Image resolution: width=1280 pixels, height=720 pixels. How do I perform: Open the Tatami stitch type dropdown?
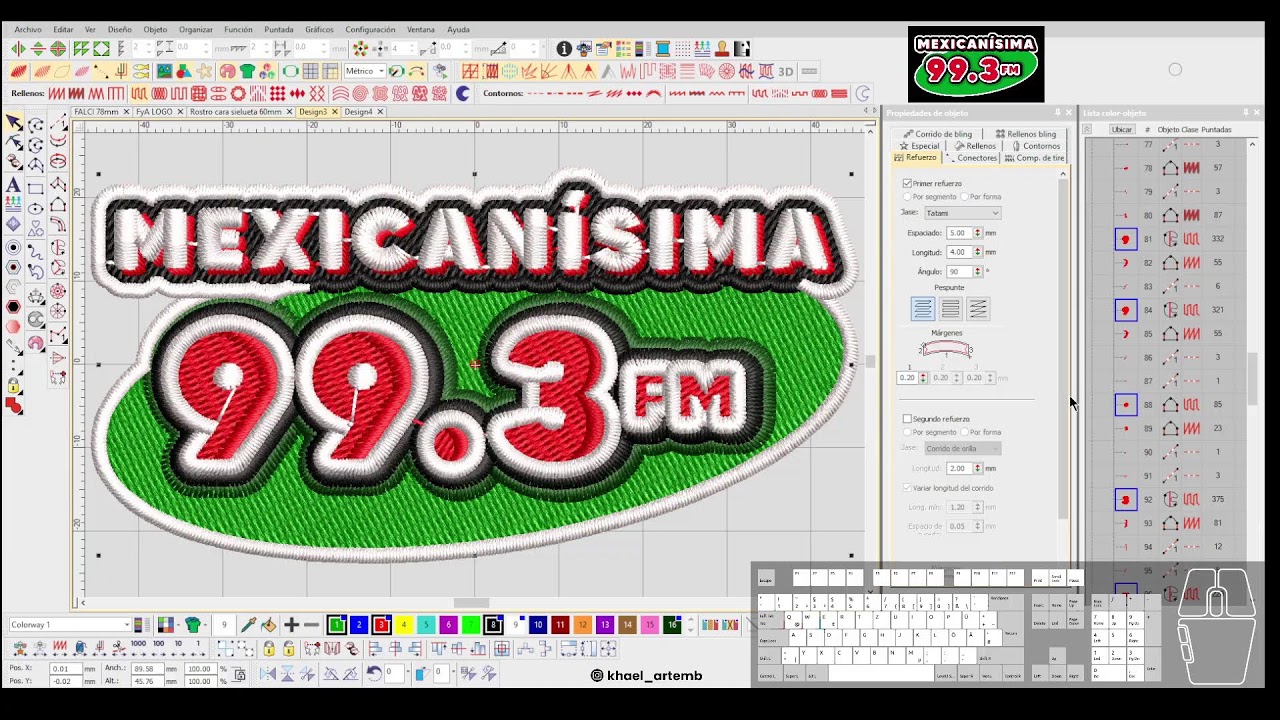coord(962,213)
